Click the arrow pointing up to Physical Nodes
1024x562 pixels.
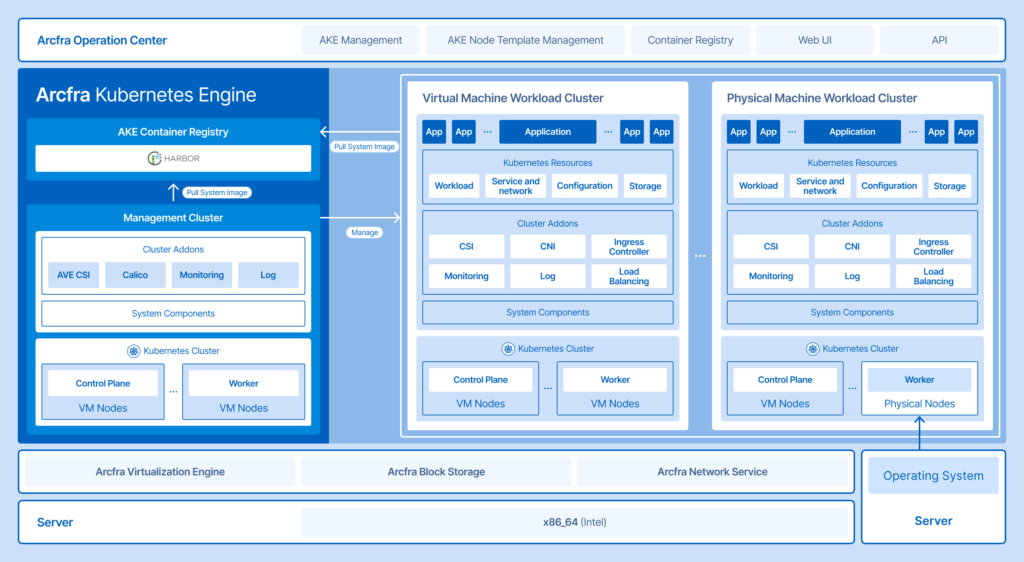(x=919, y=432)
